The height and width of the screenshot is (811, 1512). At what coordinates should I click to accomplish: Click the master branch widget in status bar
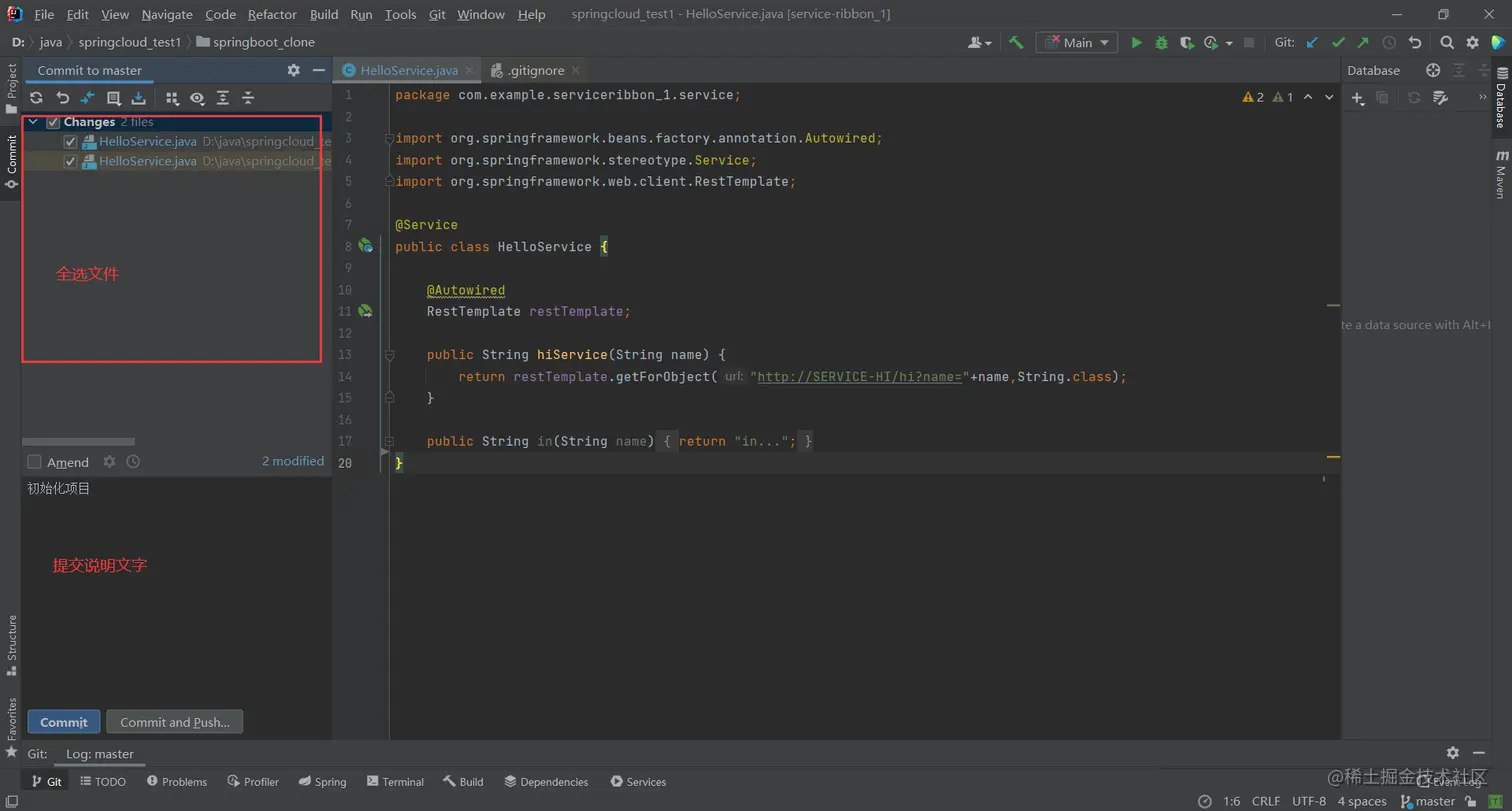(x=1428, y=801)
